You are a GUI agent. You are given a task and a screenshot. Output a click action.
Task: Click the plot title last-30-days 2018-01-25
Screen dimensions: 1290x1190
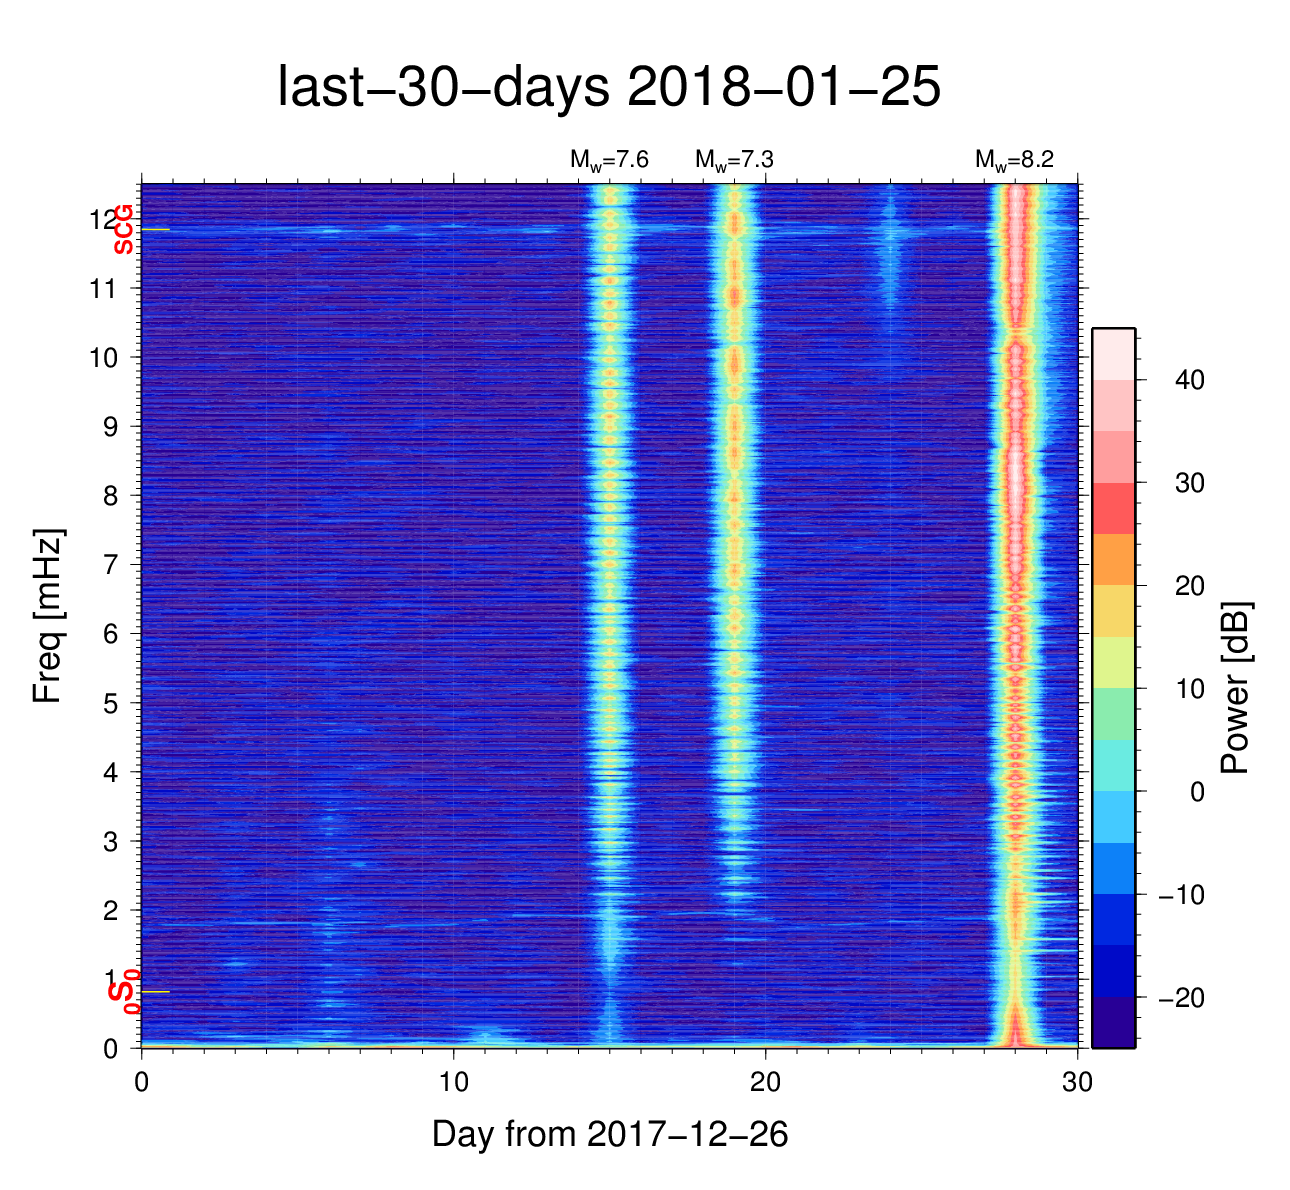[x=608, y=88]
